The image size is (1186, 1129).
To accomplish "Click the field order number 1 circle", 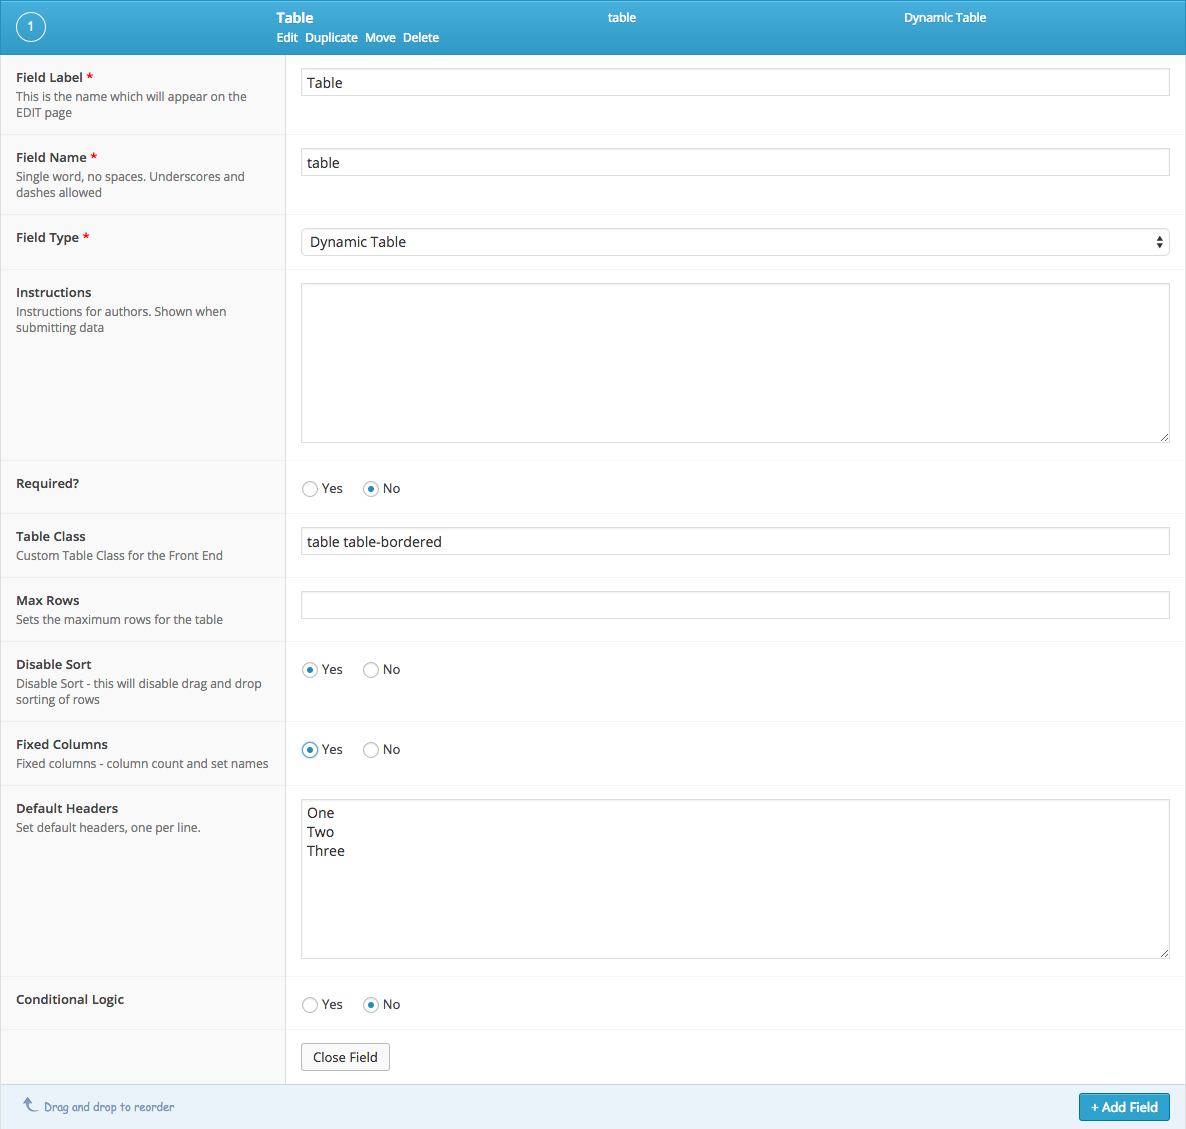I will 31,27.
